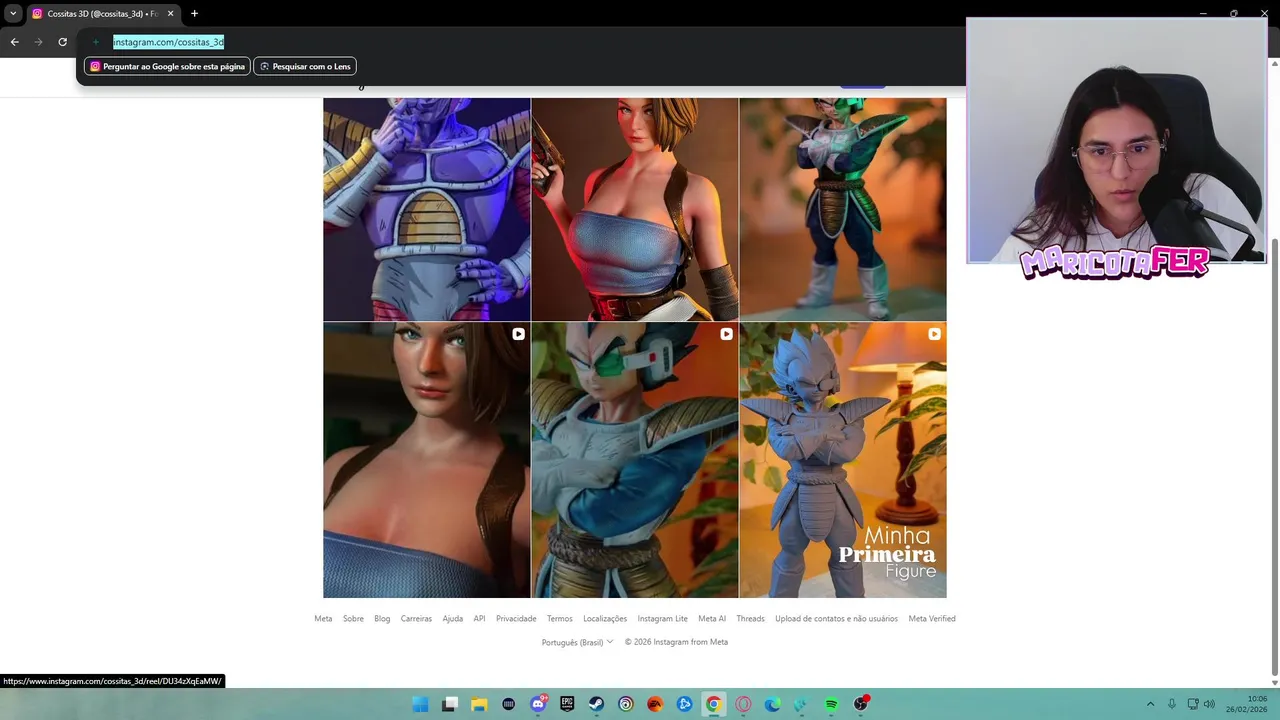The height and width of the screenshot is (720, 1280).
Task: Open the Meta Verified footer link
Action: tap(932, 618)
